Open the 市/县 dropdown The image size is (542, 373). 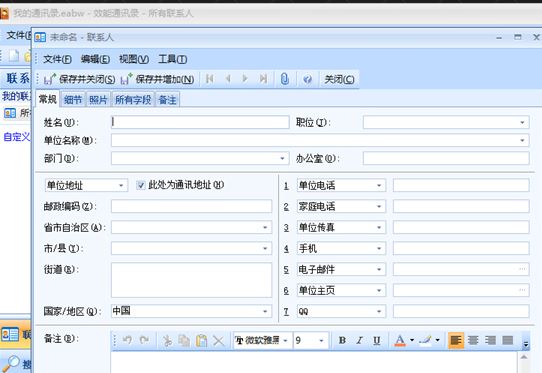[265, 249]
